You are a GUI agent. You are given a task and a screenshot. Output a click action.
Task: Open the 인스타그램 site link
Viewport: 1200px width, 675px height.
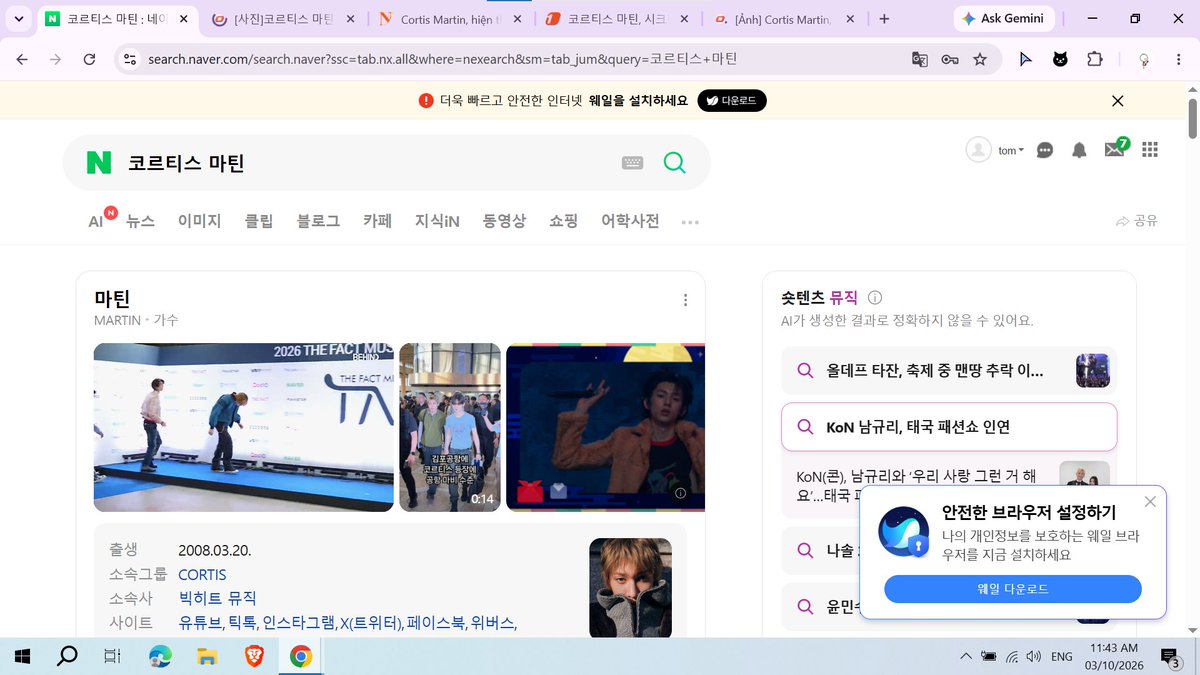(x=299, y=623)
